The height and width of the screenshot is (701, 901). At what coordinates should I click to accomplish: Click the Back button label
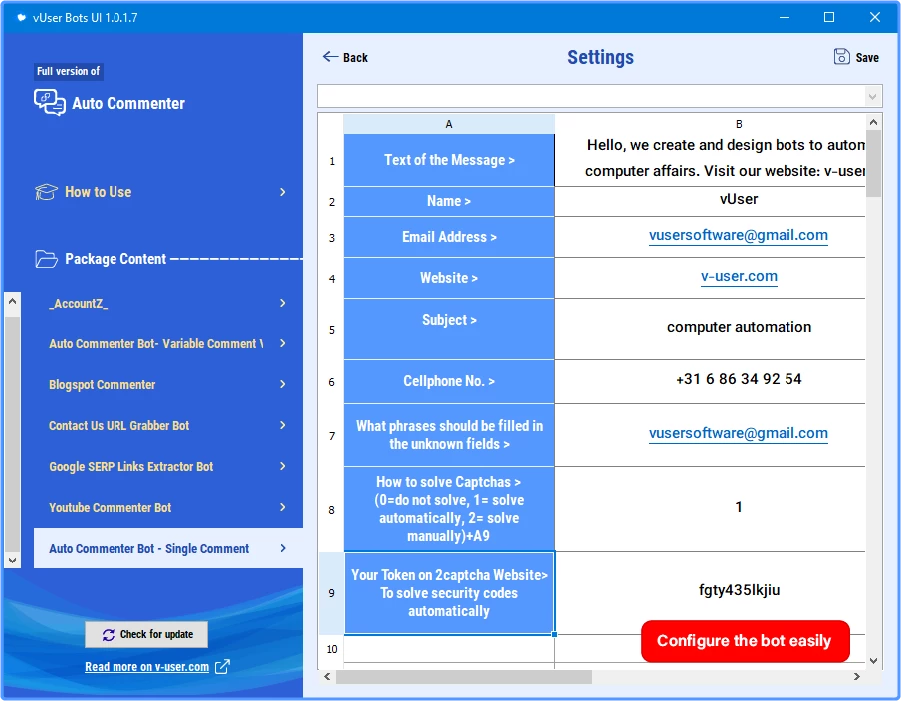pyautogui.click(x=355, y=57)
